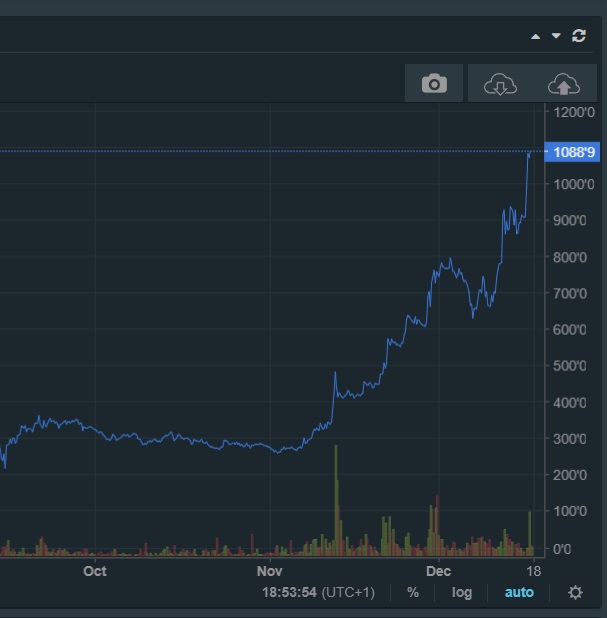Click the price line peak near 1088'9
607x618 pixels.
pos(530,153)
